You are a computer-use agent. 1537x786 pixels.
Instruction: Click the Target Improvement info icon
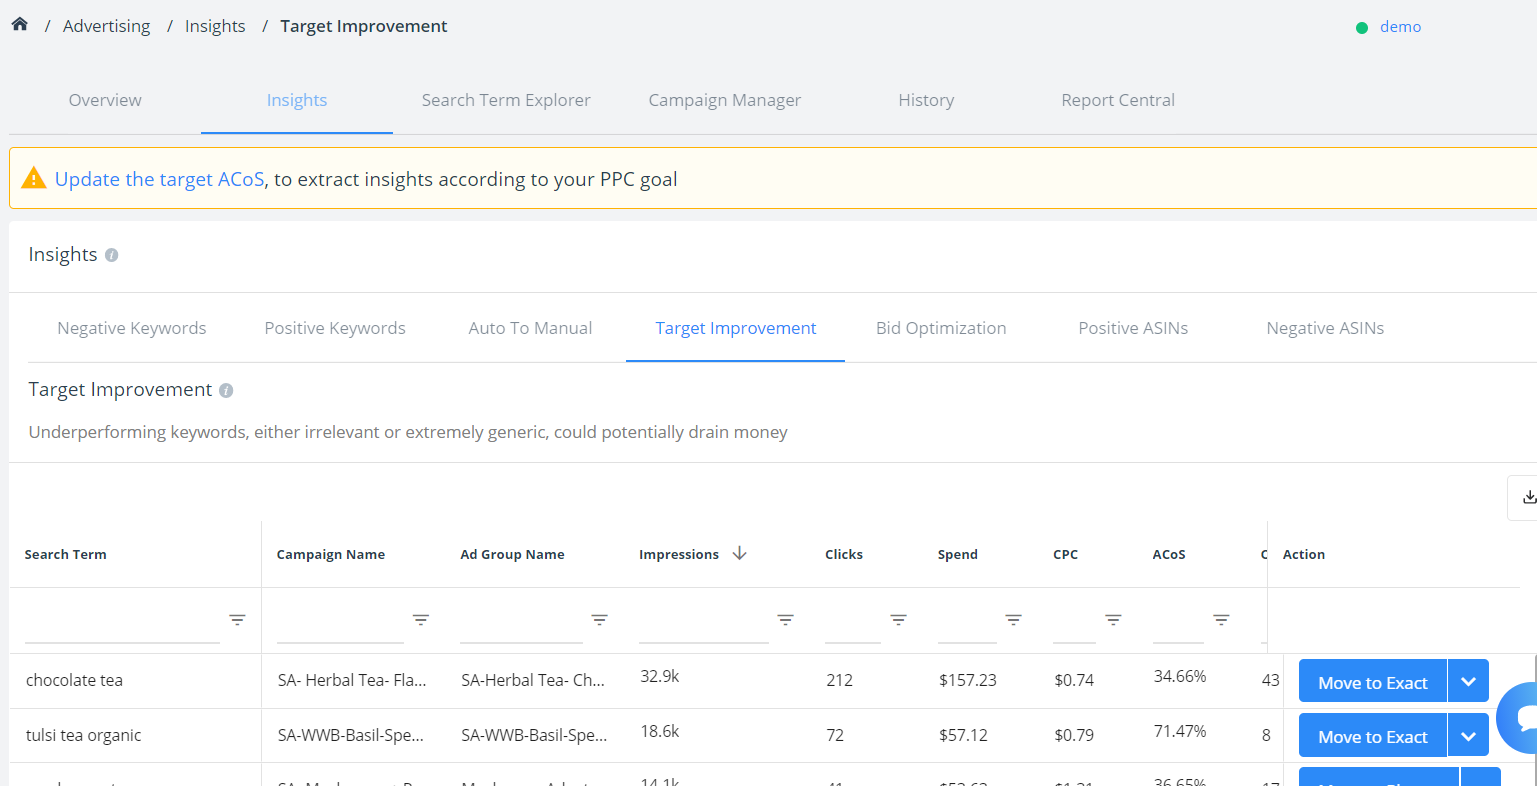(x=226, y=390)
